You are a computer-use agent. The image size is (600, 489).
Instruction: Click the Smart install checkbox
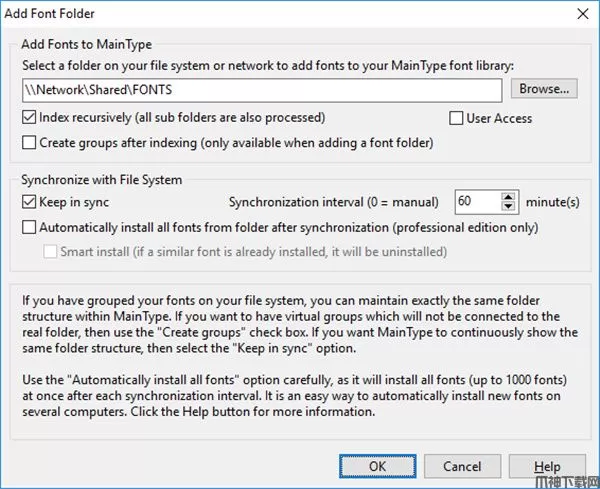pyautogui.click(x=50, y=252)
